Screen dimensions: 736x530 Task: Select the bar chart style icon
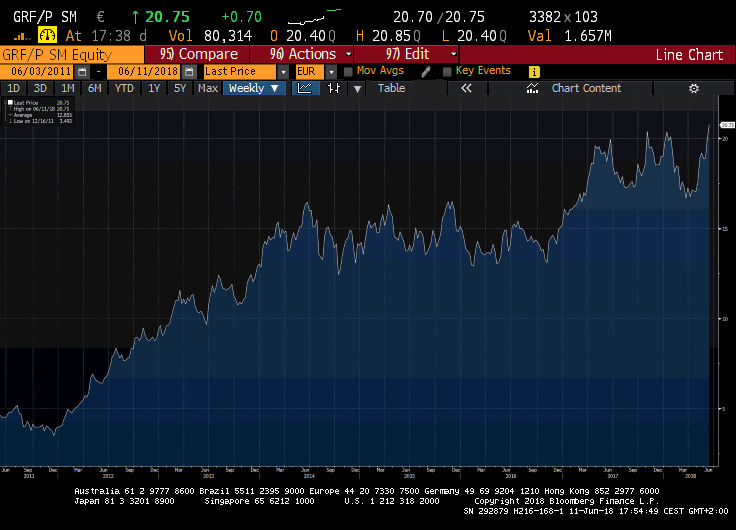(x=334, y=88)
